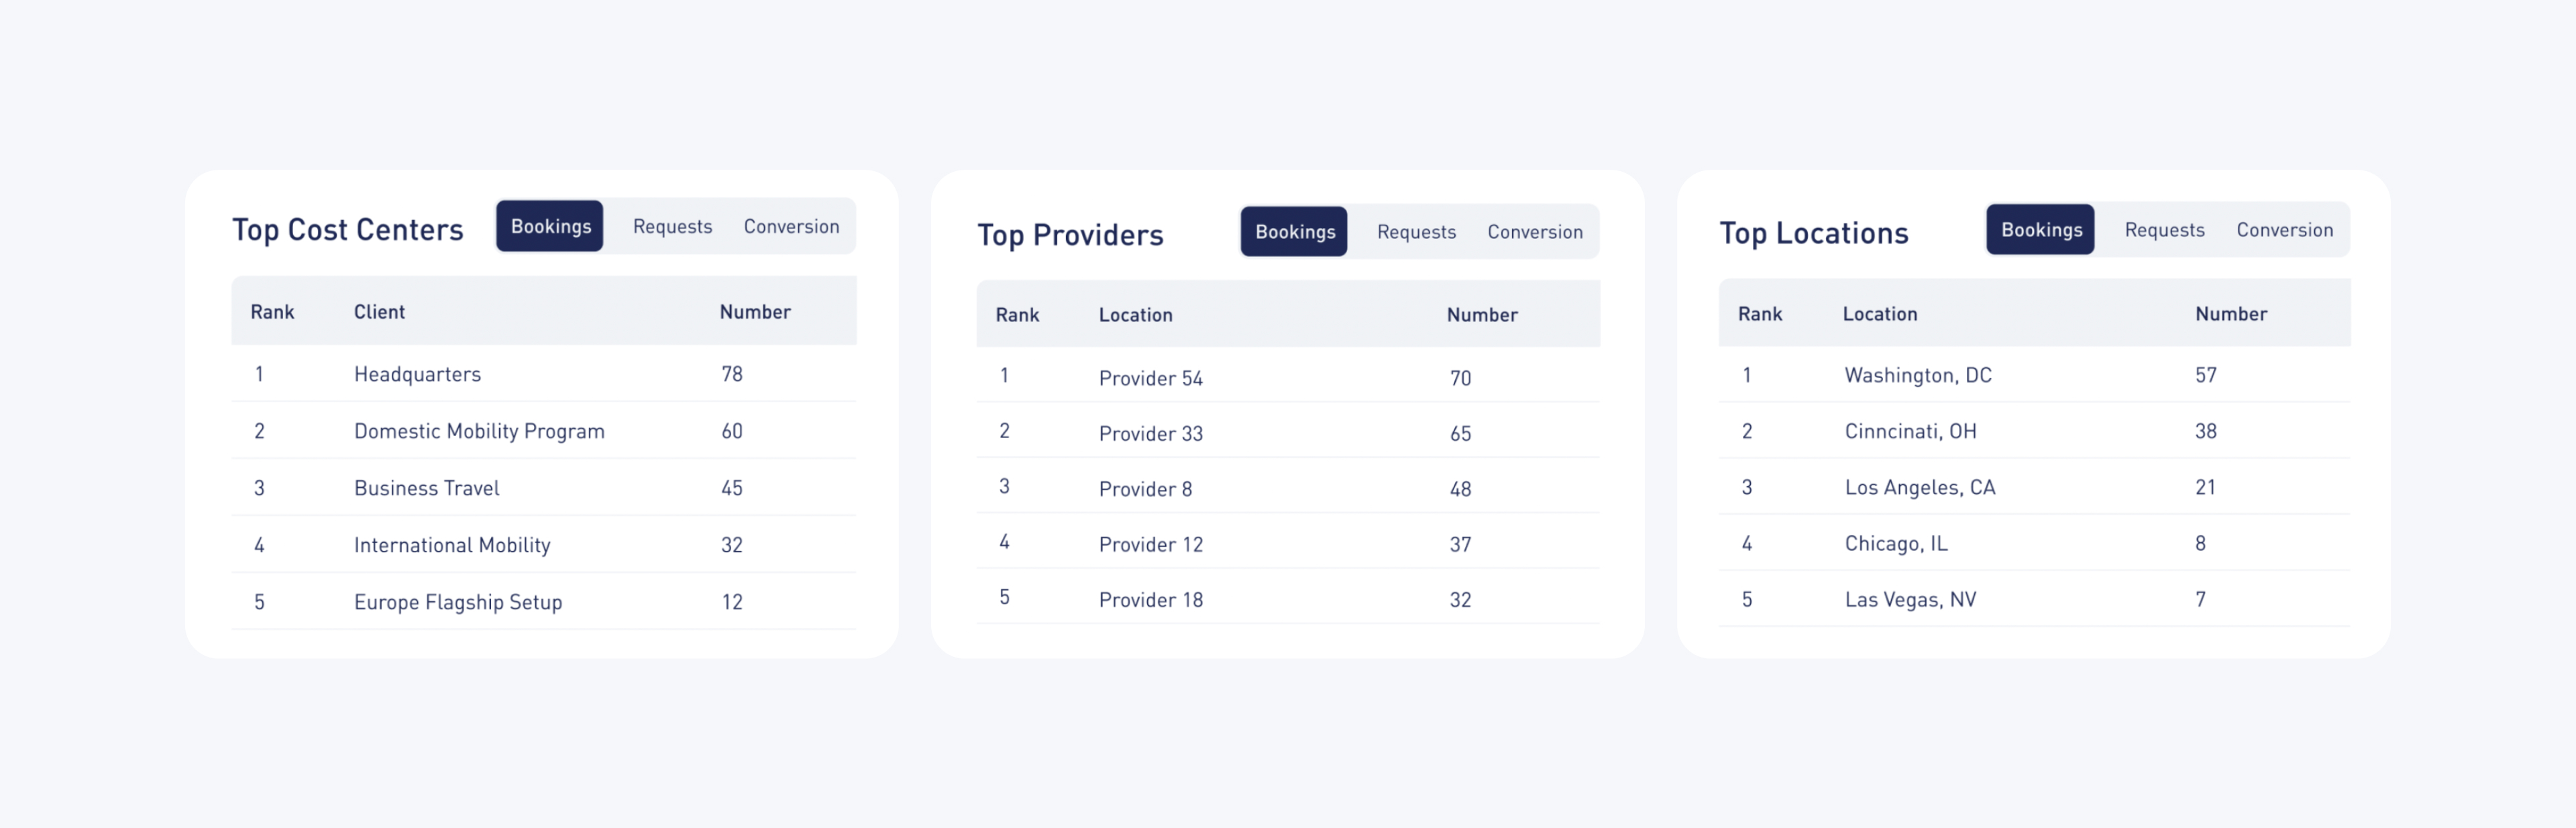Show Conversion for Top Providers
This screenshot has width=2576, height=828.
(1534, 232)
